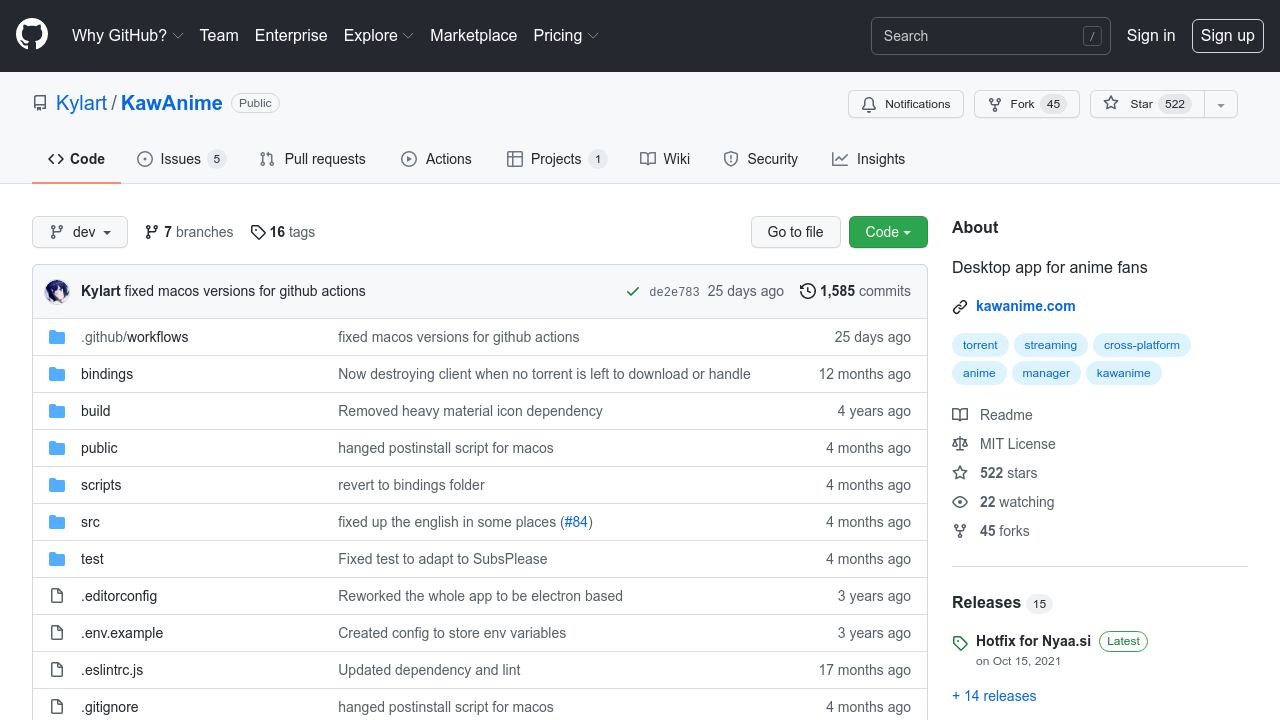Click the Sign up button

tap(1228, 35)
